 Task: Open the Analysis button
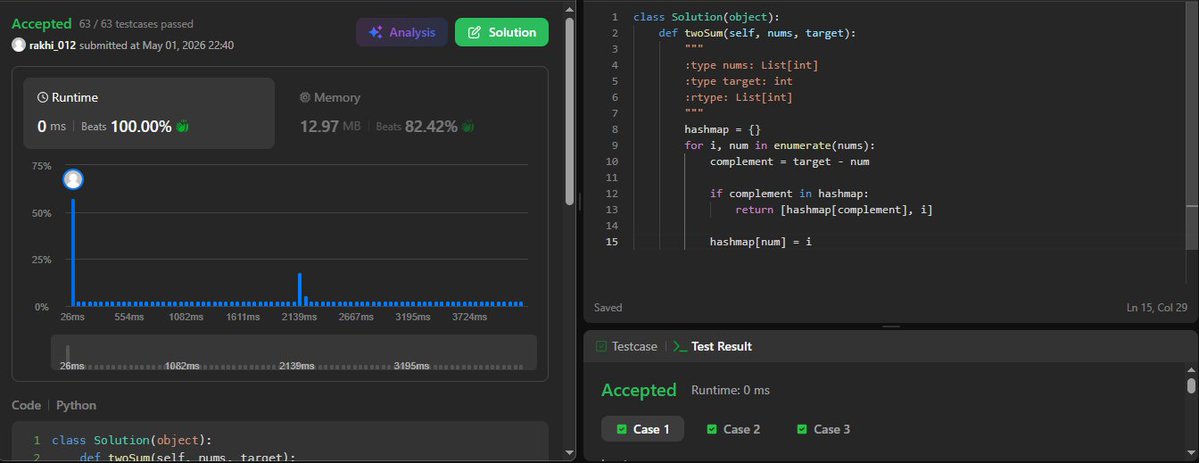(x=401, y=32)
